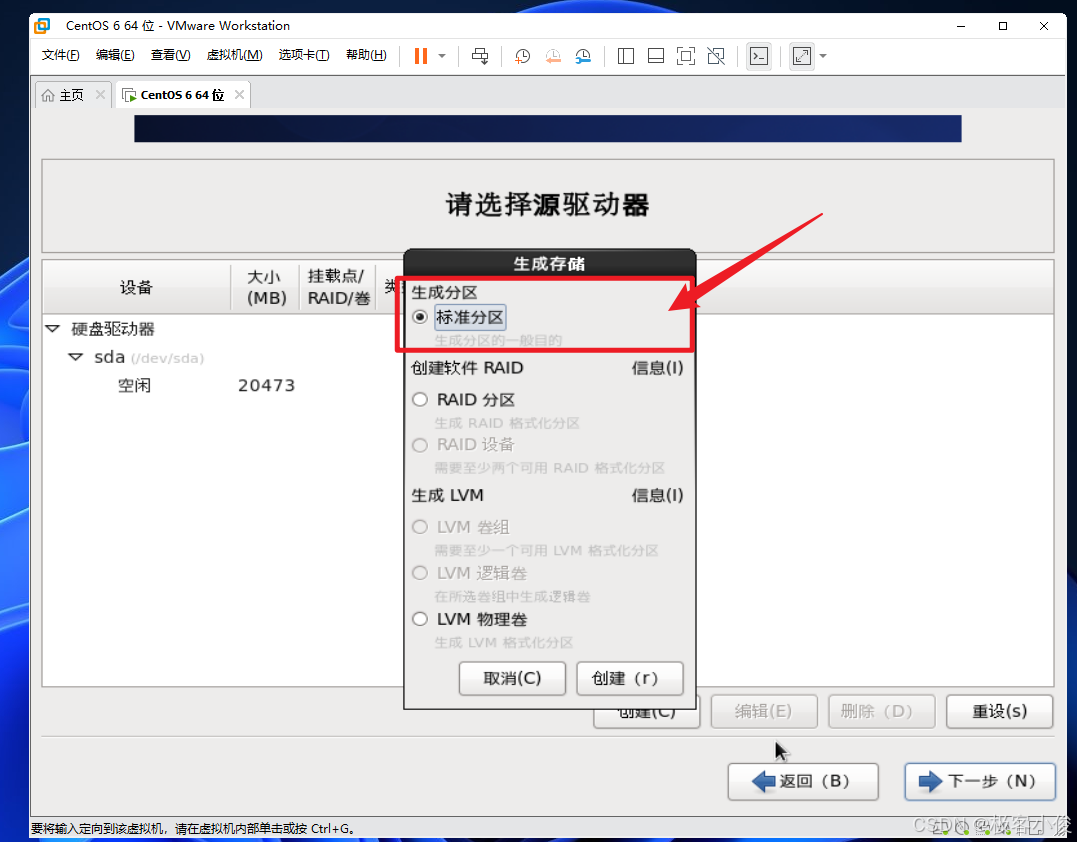Screen dimensions: 1077x842
Task: Close the 主页 tab
Action: [x=100, y=95]
